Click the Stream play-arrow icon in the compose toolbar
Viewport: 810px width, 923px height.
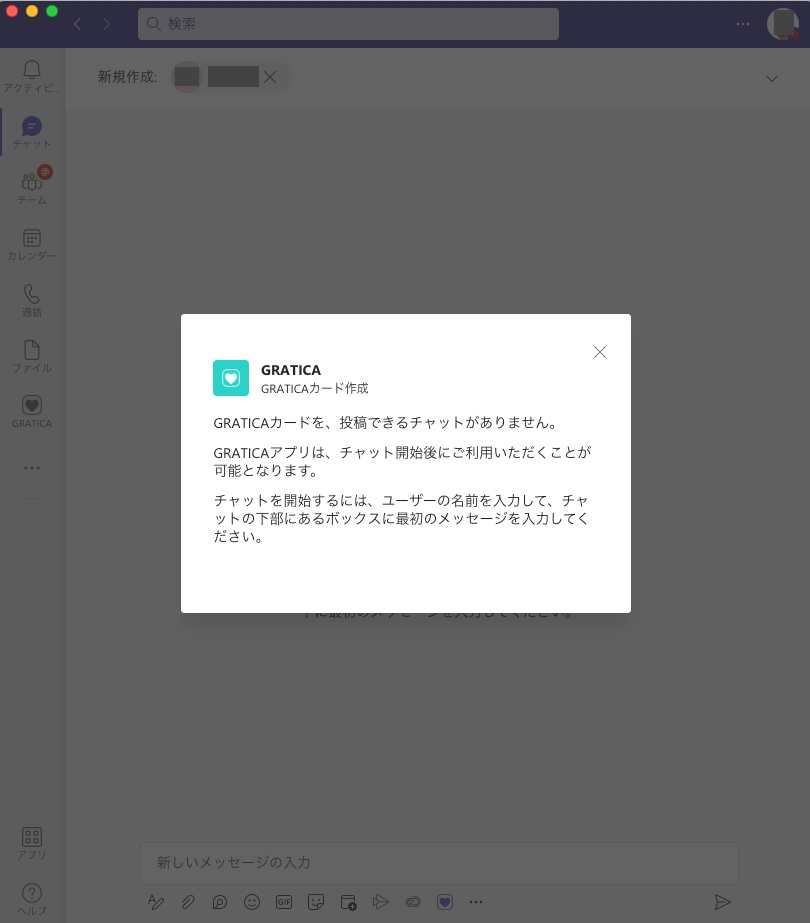click(x=380, y=902)
